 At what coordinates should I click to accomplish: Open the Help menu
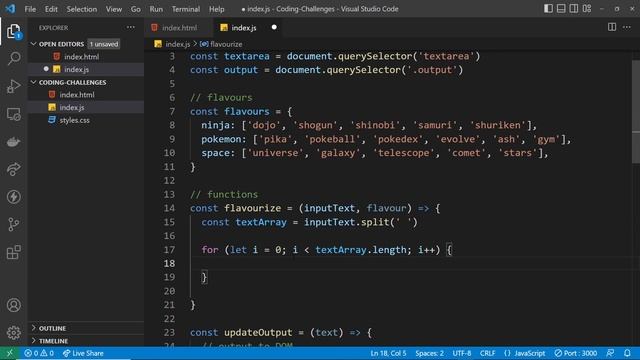[217, 9]
